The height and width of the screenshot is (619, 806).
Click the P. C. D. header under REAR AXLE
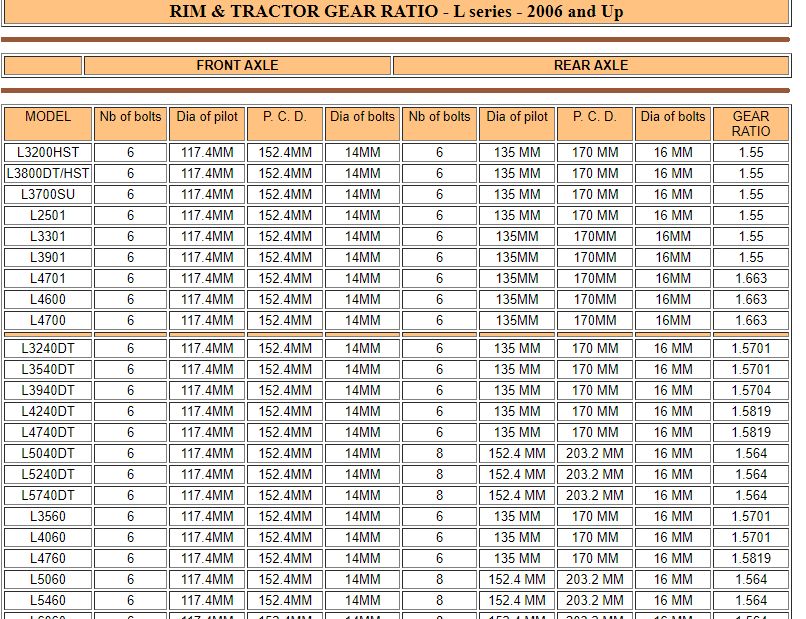(593, 117)
